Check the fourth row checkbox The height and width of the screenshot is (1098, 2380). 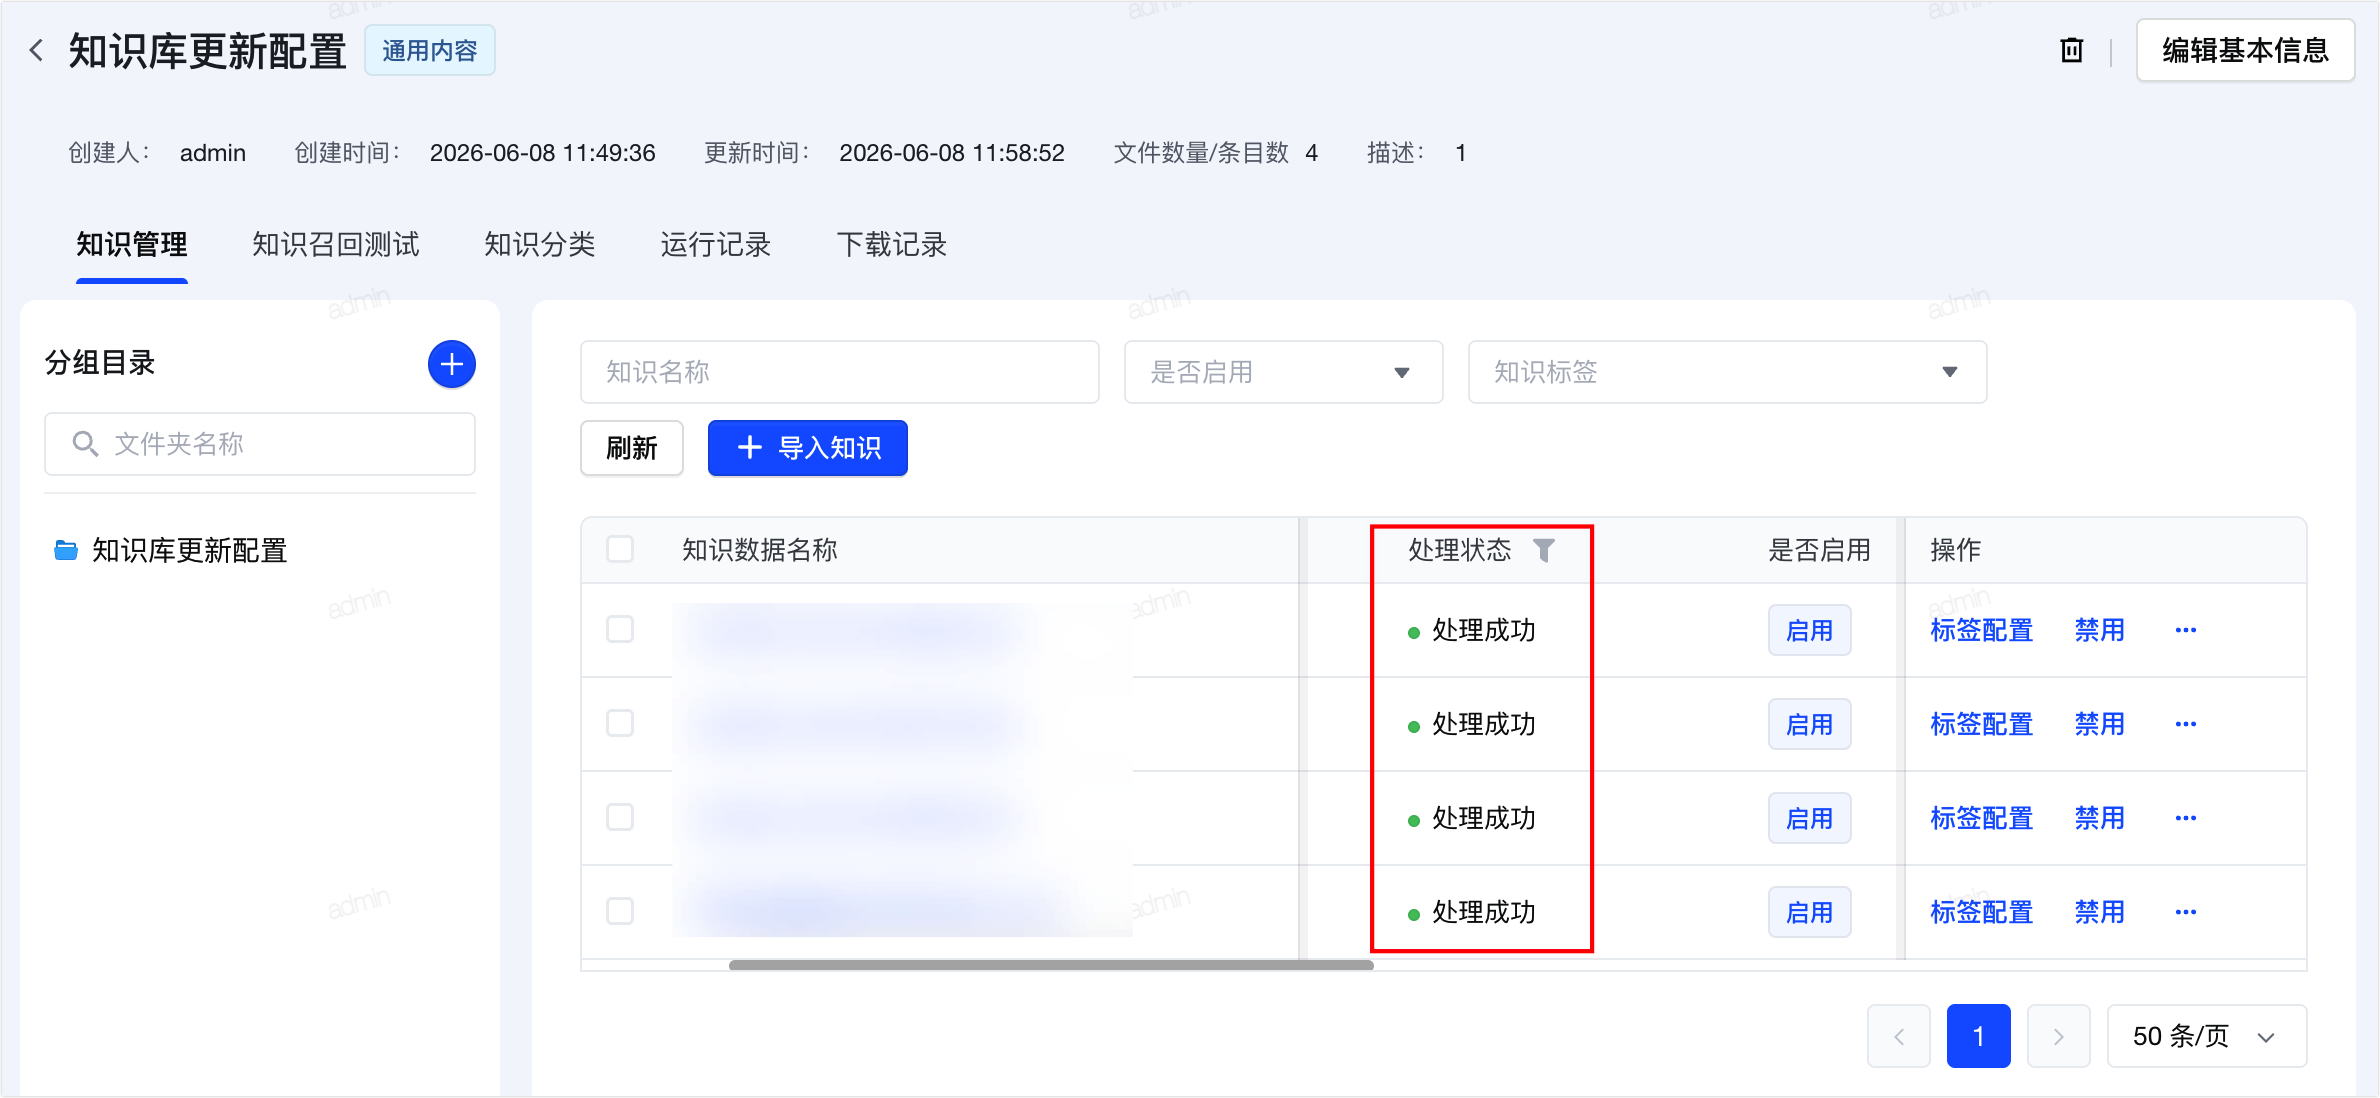pyautogui.click(x=620, y=911)
